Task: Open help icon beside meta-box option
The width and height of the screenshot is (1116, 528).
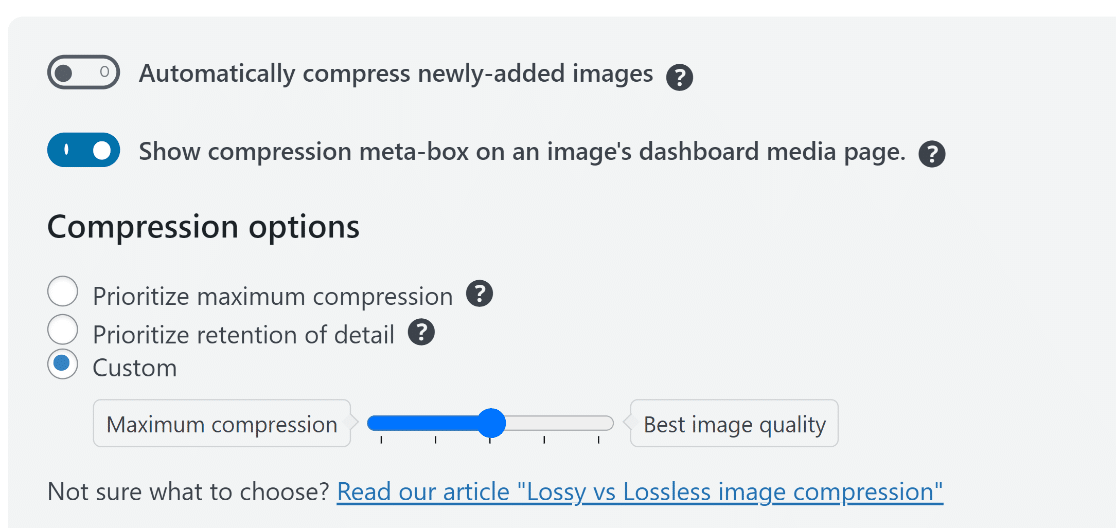Action: point(932,154)
